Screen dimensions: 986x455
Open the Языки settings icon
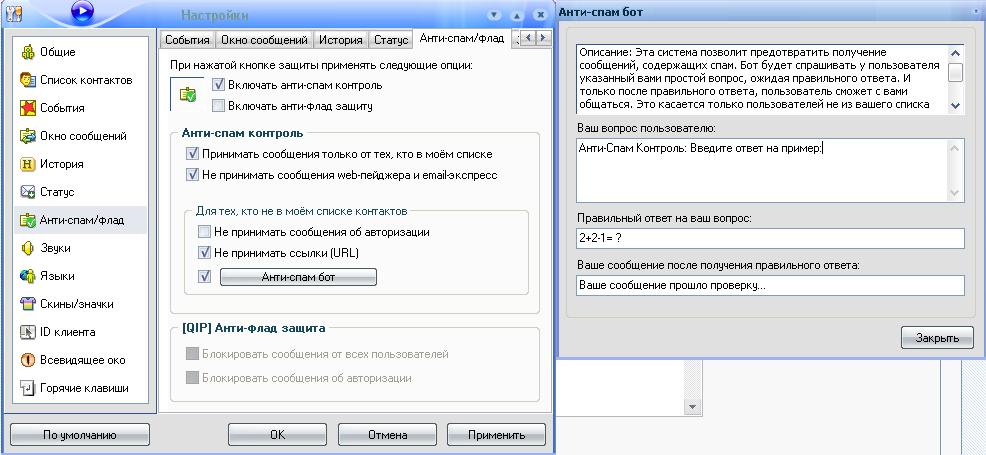coord(28,276)
